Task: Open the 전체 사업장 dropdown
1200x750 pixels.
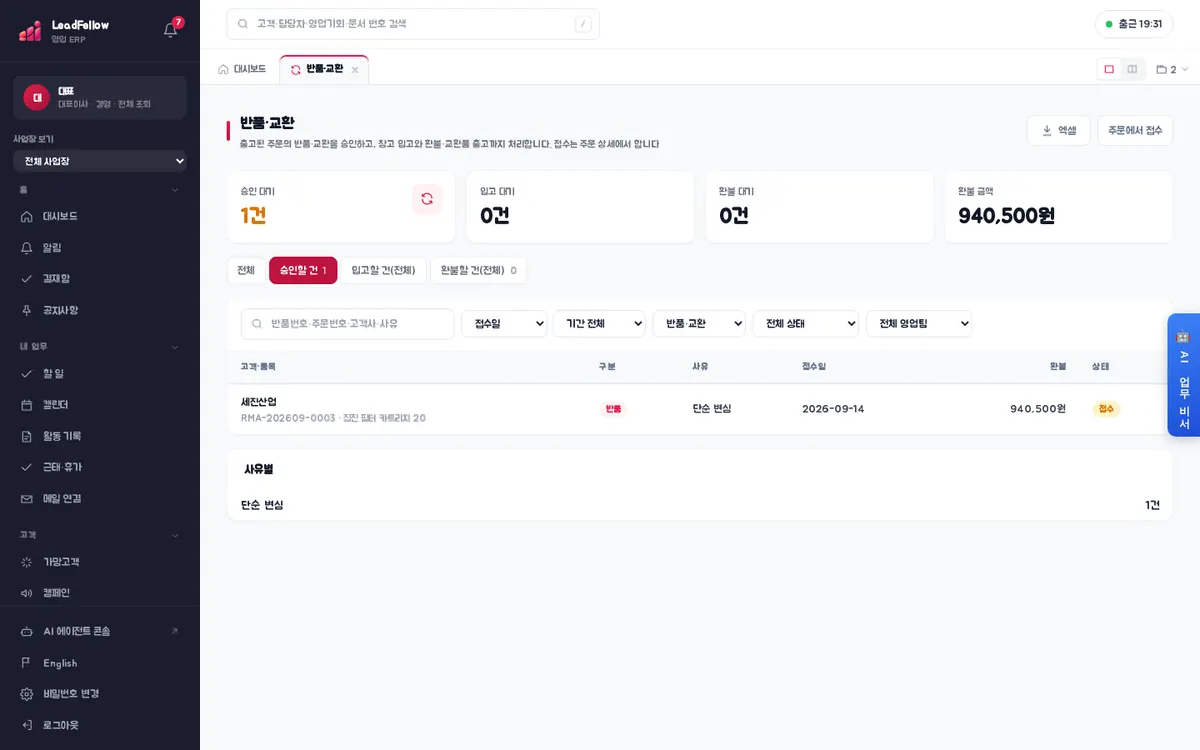Action: (x=100, y=161)
